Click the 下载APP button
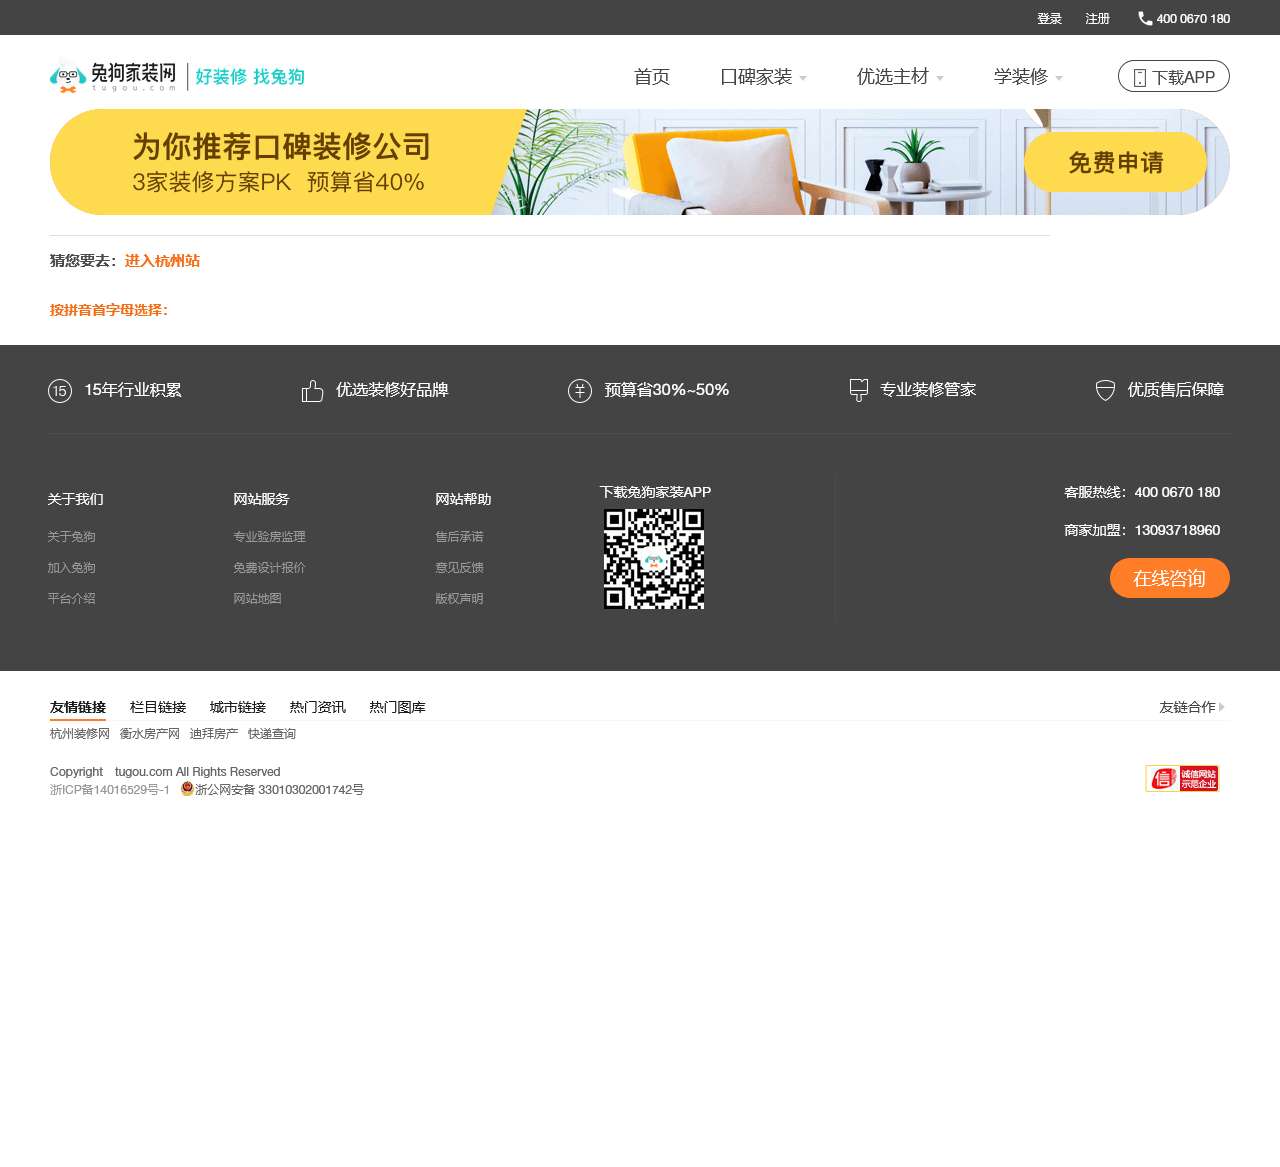The height and width of the screenshot is (1167, 1280). [x=1174, y=77]
